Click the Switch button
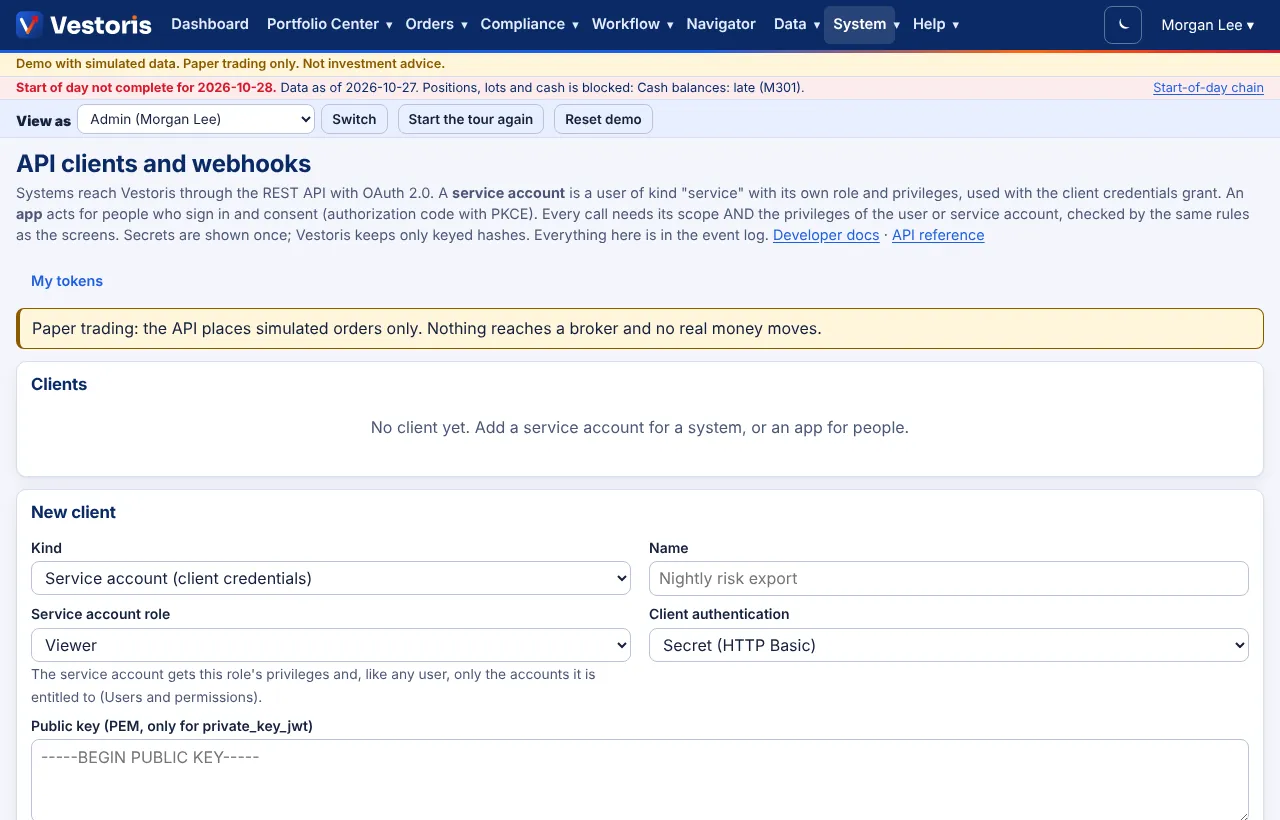The image size is (1280, 820). coord(354,119)
